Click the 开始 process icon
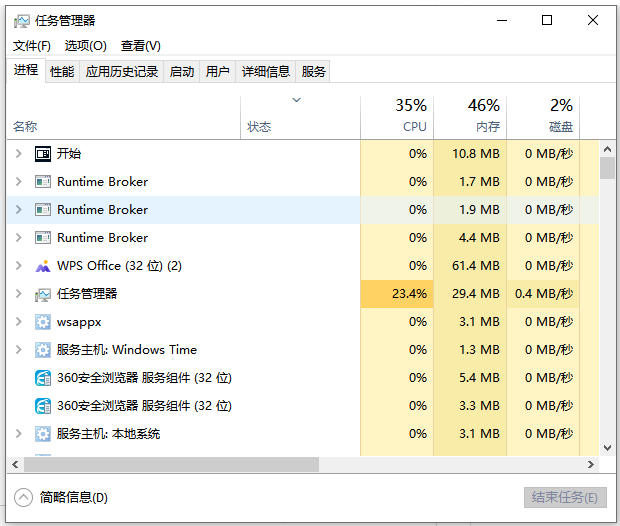The height and width of the screenshot is (526, 620). pos(43,154)
